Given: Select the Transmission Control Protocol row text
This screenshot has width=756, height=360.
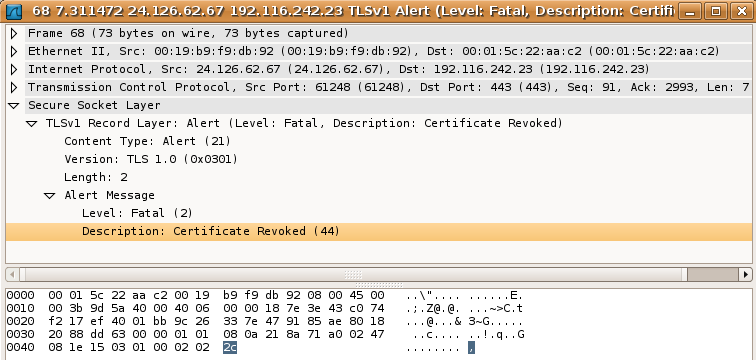Looking at the screenshot, I should pos(389,87).
